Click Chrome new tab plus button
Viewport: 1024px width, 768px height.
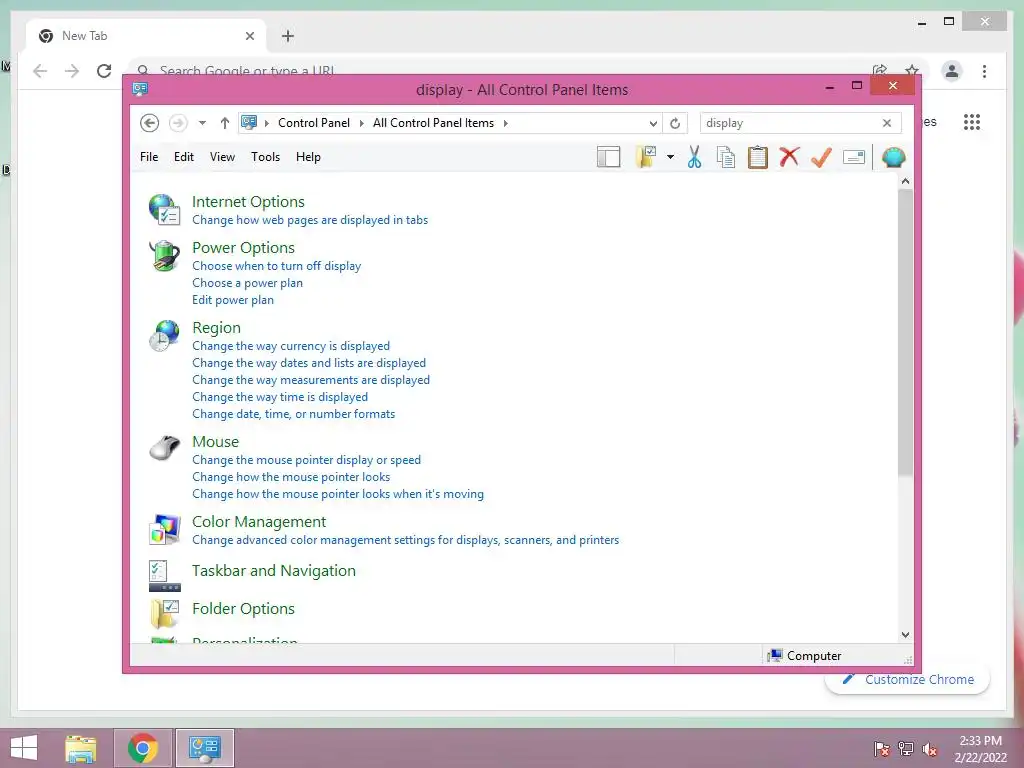288,36
